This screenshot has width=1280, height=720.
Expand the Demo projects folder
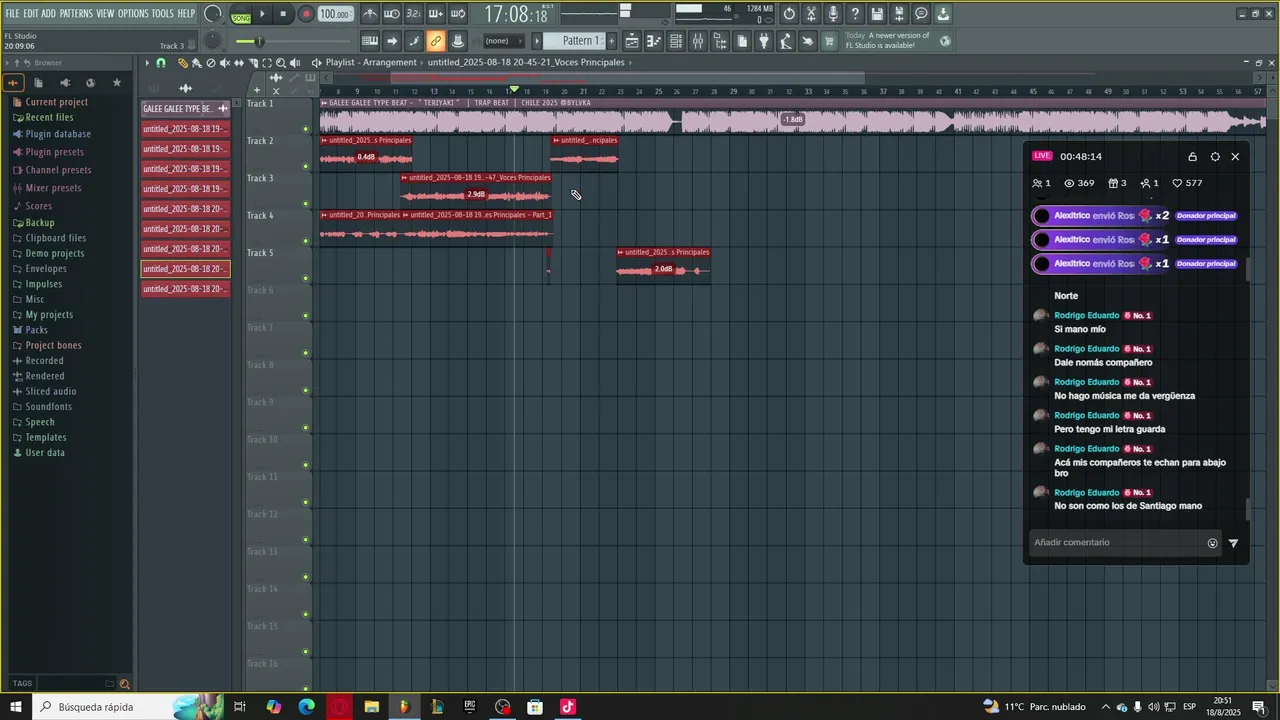coord(54,253)
